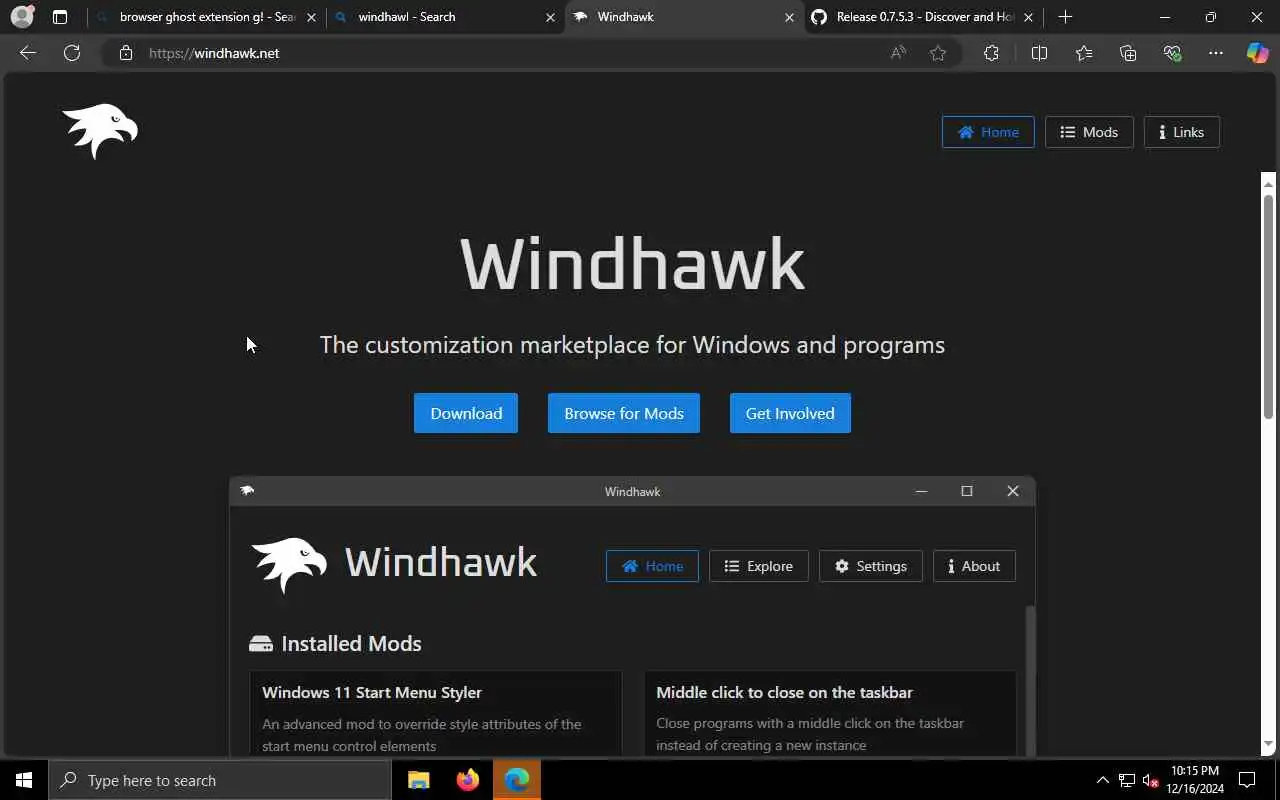Open Edge Settings and more ellipsis

click(1216, 53)
